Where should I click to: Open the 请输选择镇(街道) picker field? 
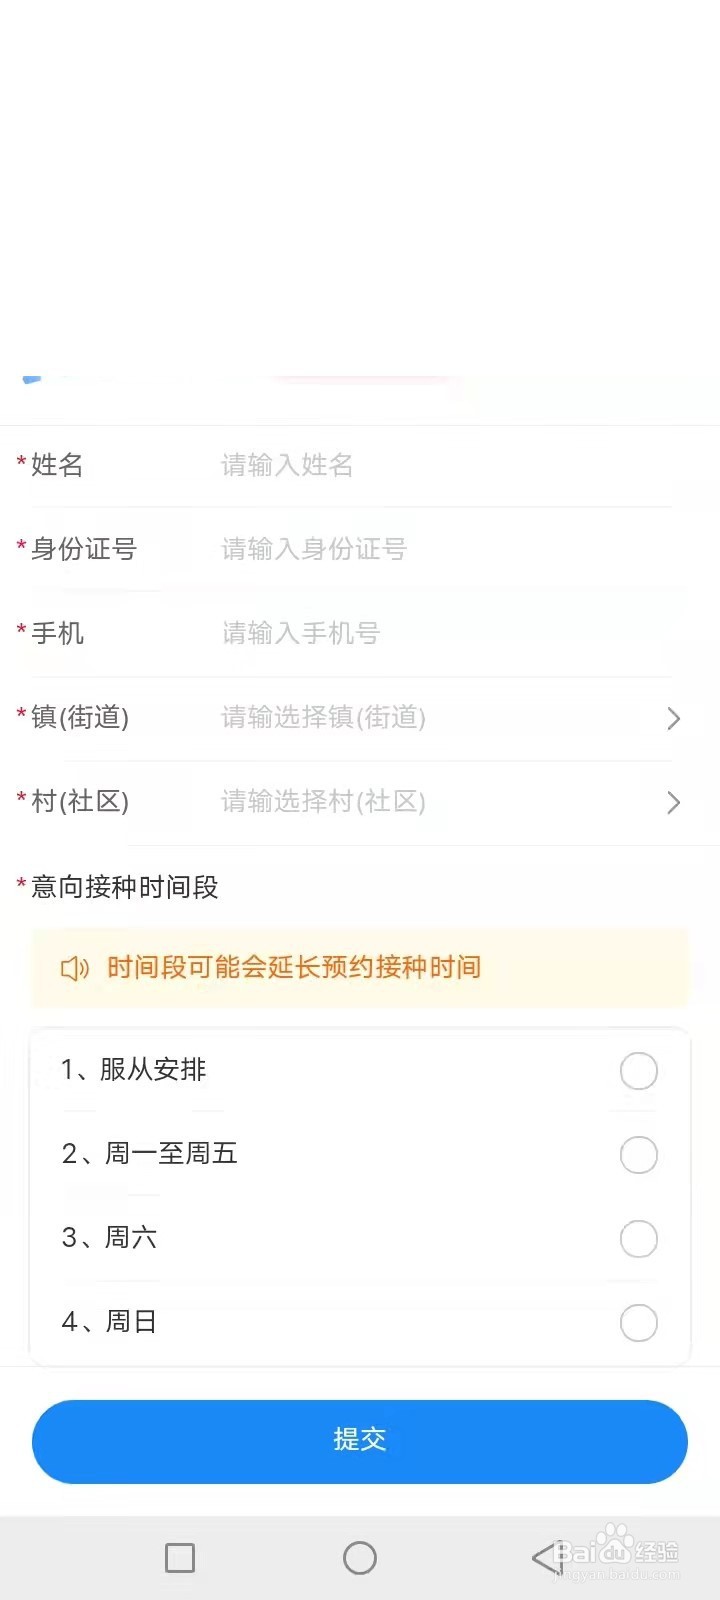tap(323, 717)
